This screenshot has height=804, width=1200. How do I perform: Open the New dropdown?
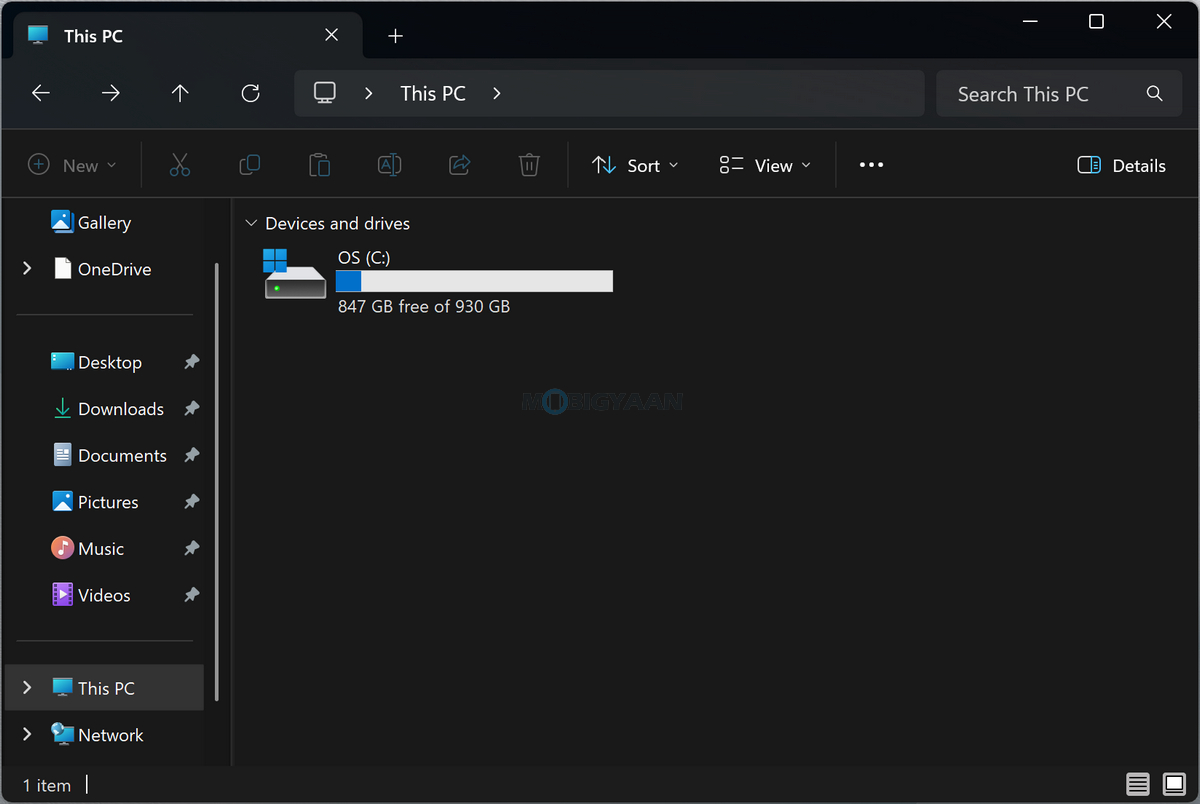72,166
